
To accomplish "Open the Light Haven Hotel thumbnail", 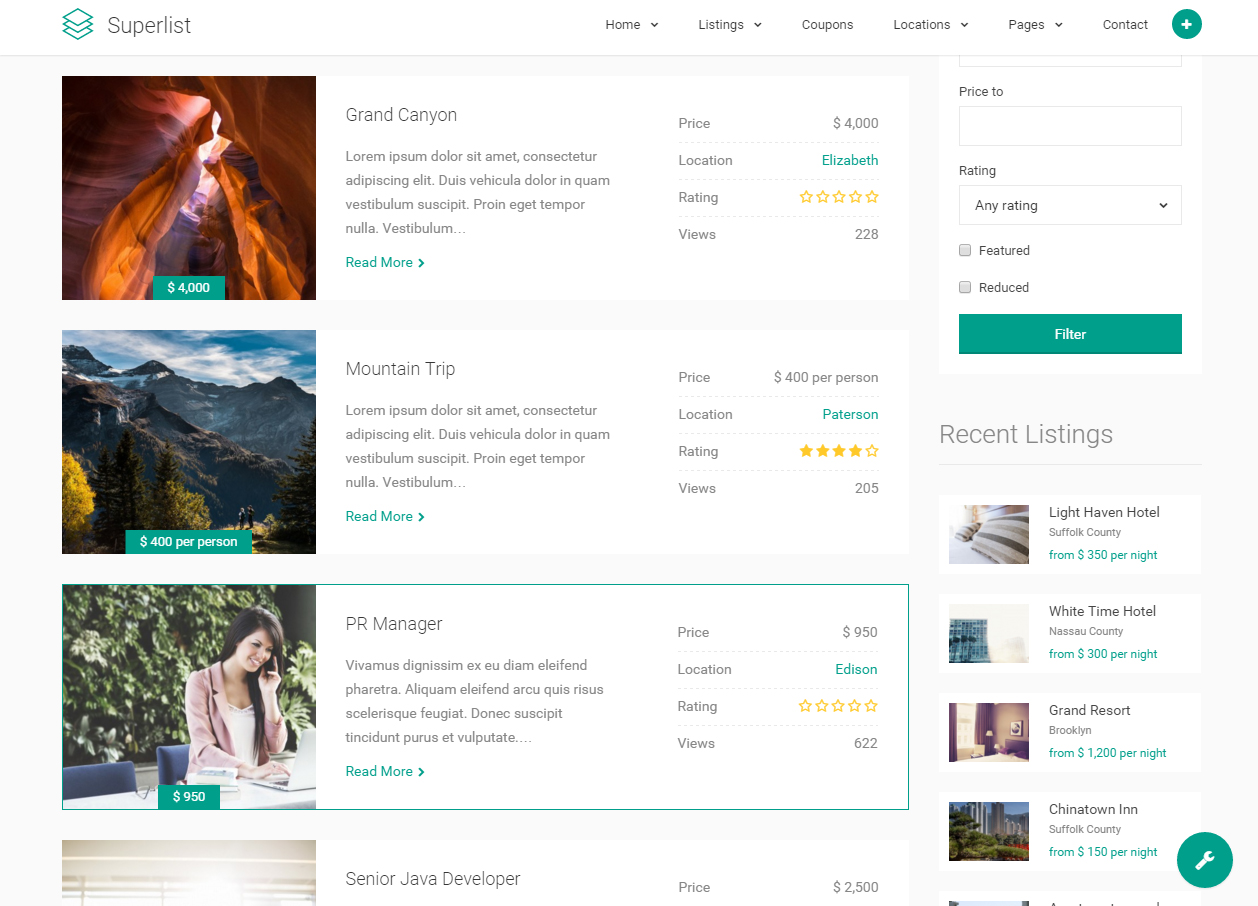I will coord(988,534).
